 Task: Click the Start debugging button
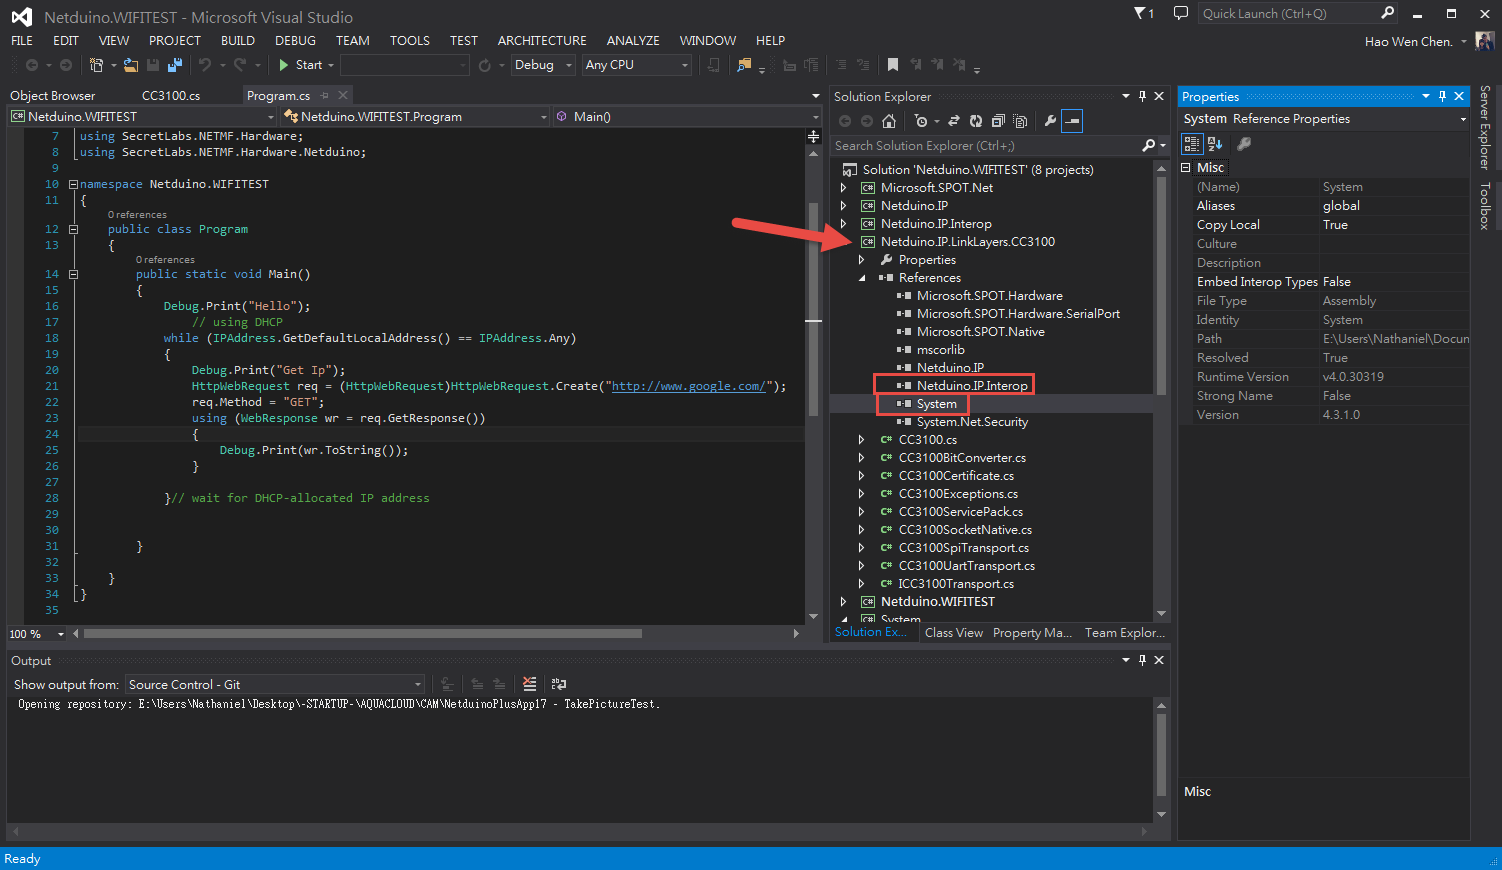tap(300, 65)
